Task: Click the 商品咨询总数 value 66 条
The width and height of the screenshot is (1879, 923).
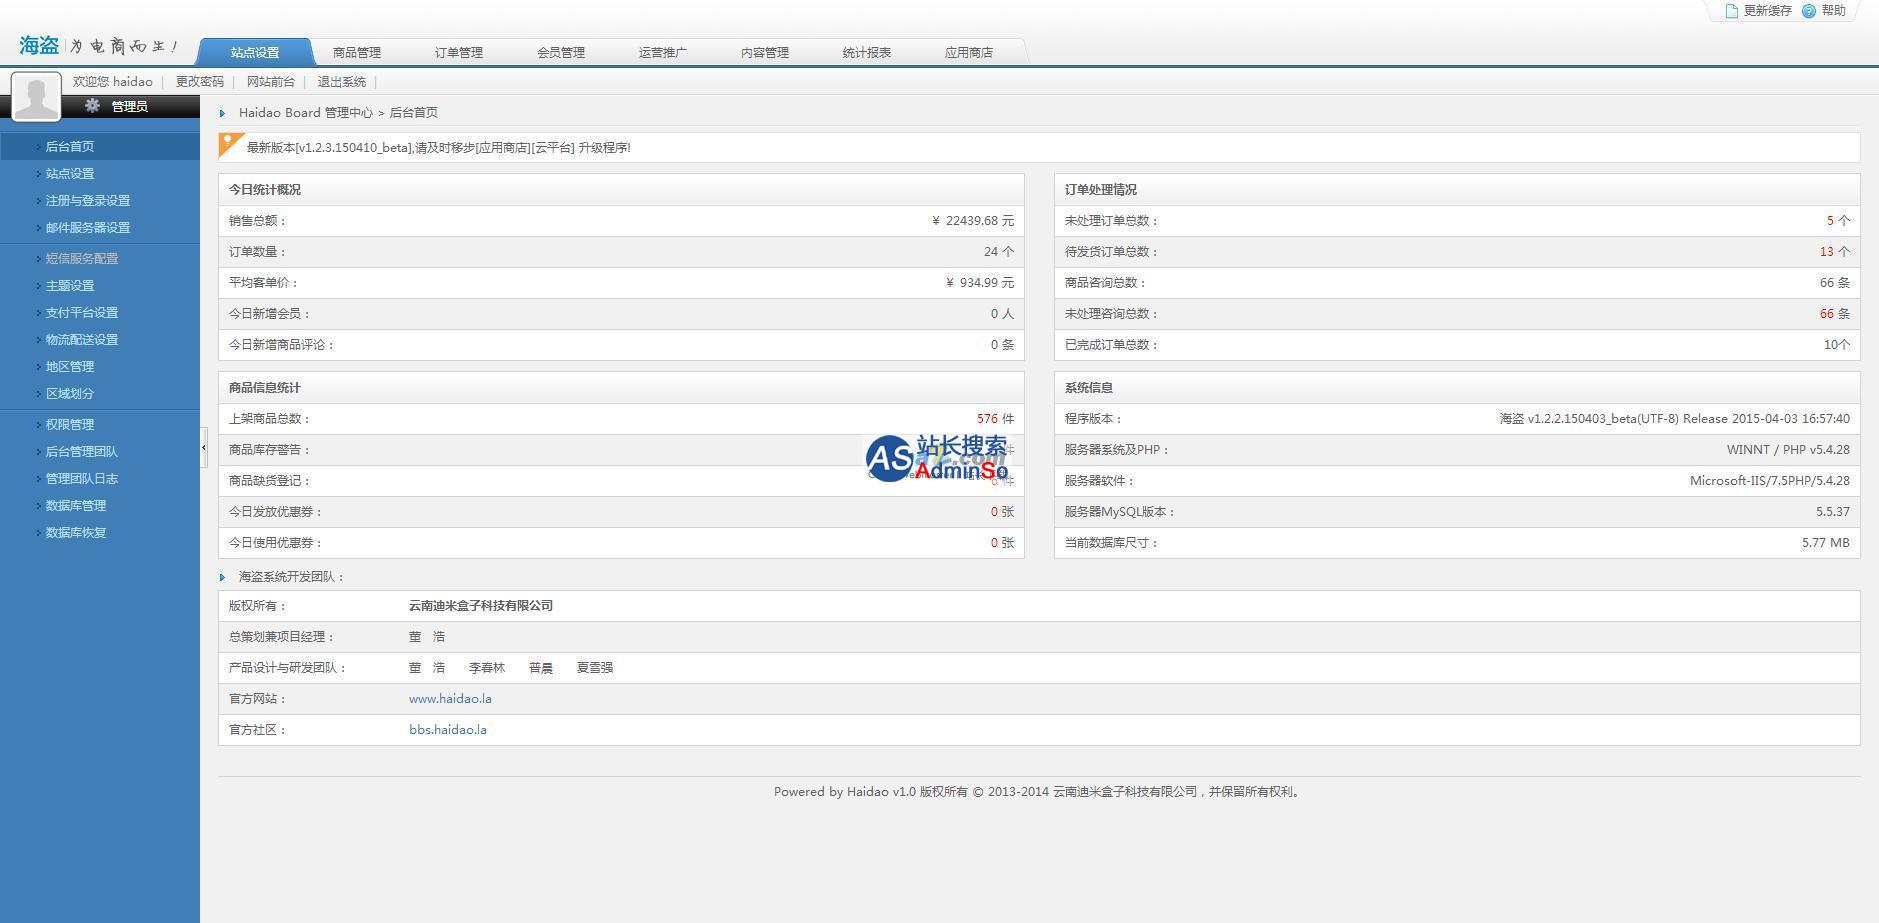Action: click(1835, 283)
